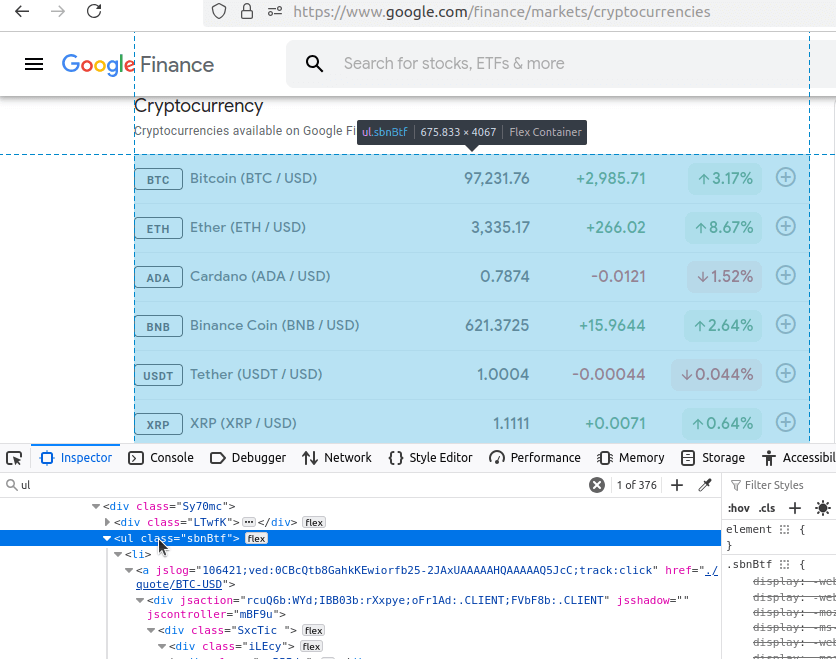Click the light theme sun icon in Rules panel
The height and width of the screenshot is (659, 836).
823,508
